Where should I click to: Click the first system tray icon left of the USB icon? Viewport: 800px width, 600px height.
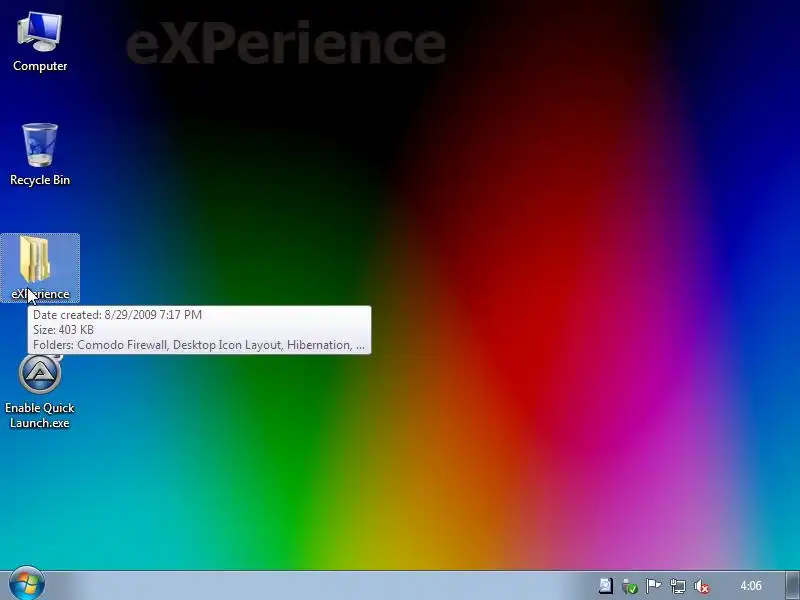pyautogui.click(x=606, y=586)
